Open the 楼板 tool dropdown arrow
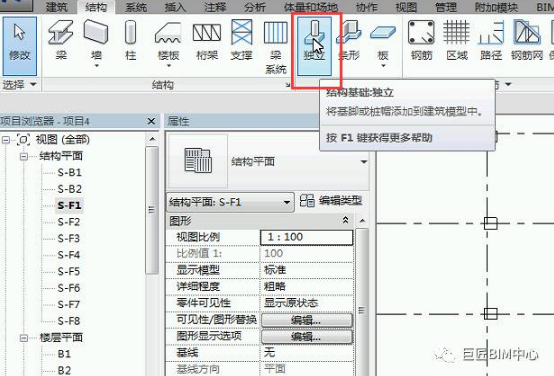 [169, 66]
